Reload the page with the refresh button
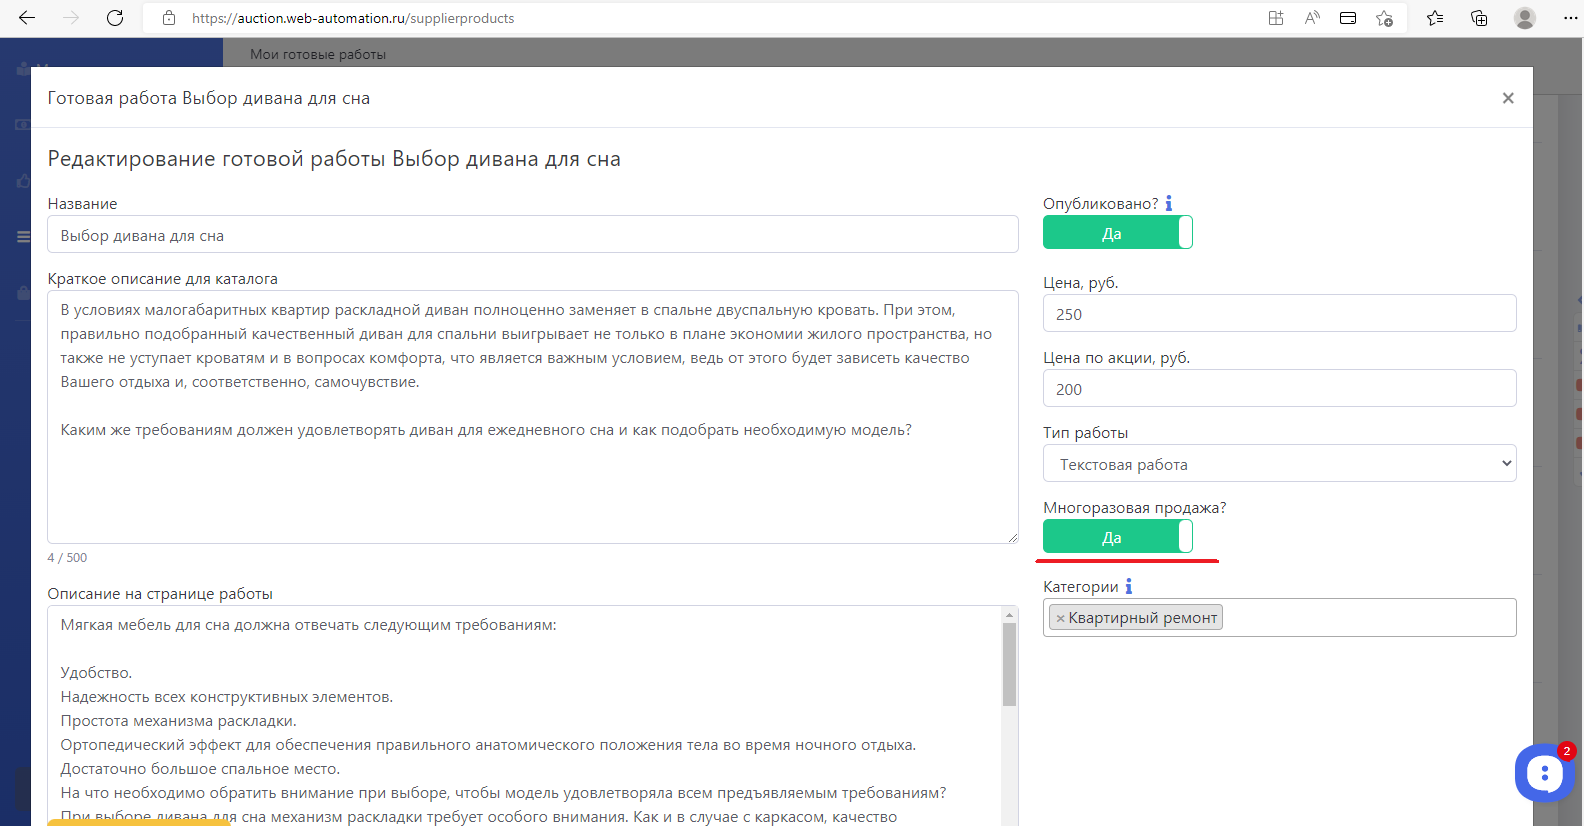Screen dimensions: 1584x826 tap(115, 18)
